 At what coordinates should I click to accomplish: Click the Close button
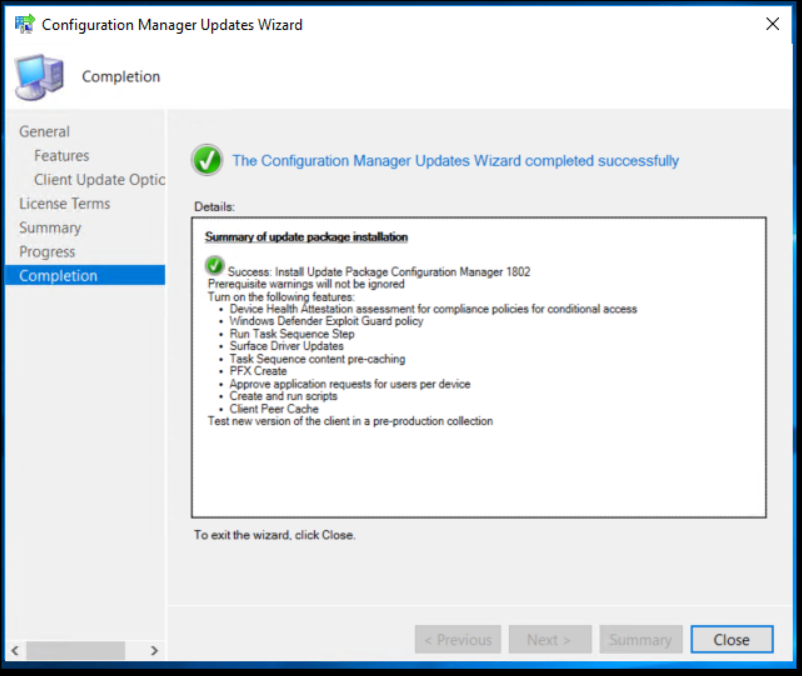731,639
